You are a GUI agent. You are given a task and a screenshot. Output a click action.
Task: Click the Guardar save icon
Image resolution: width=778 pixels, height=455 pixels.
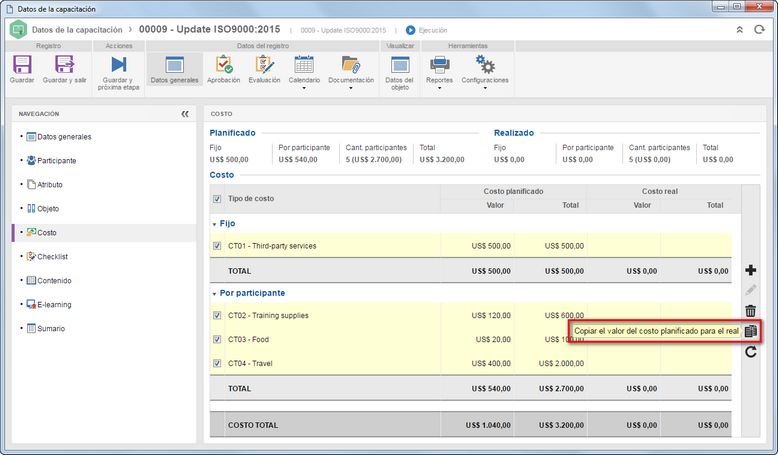pyautogui.click(x=22, y=65)
